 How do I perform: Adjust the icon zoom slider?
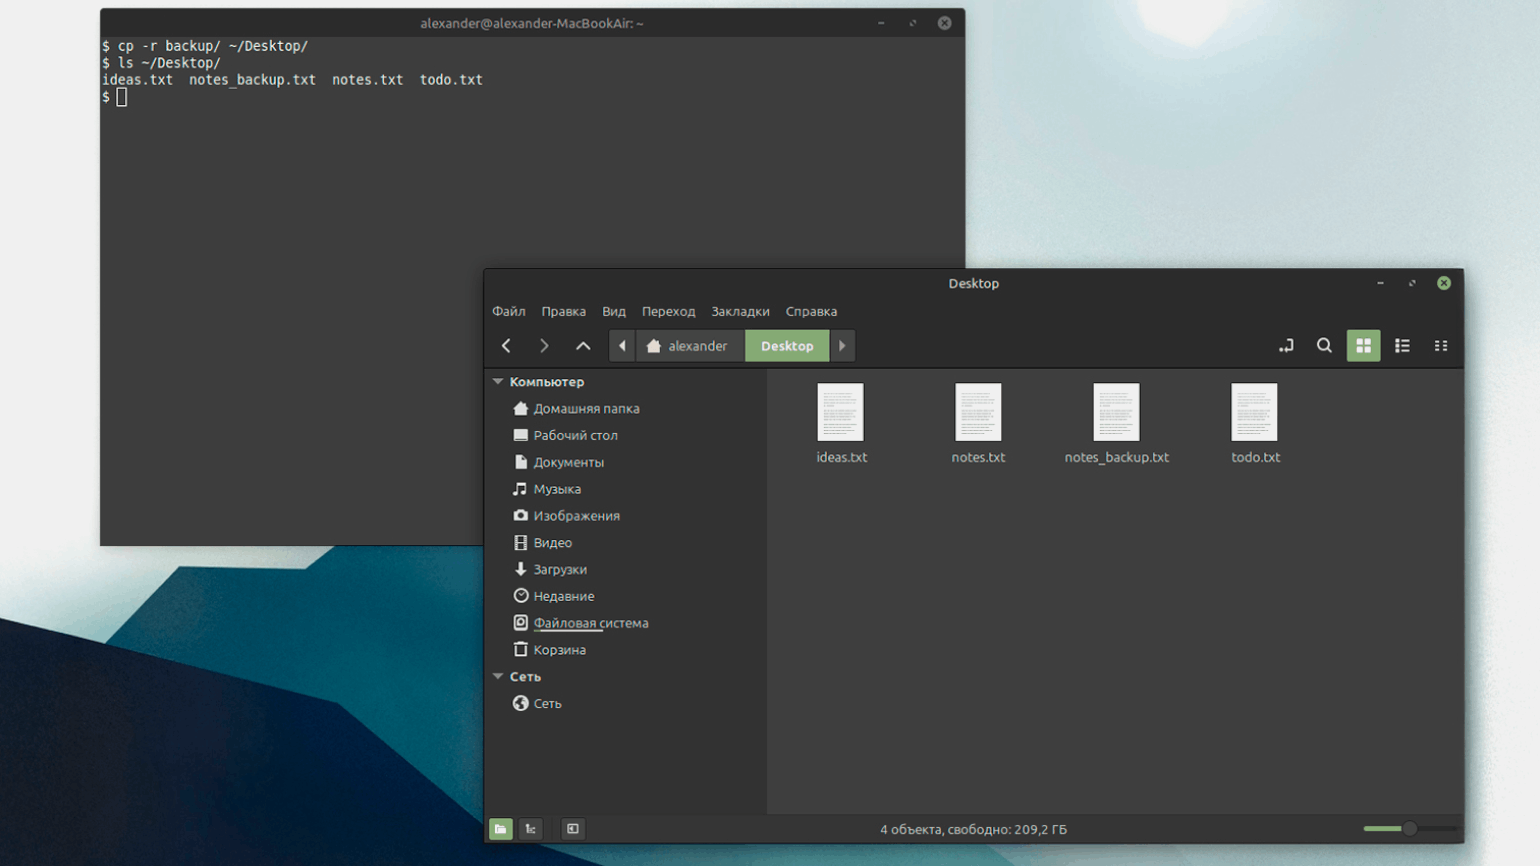click(1409, 829)
